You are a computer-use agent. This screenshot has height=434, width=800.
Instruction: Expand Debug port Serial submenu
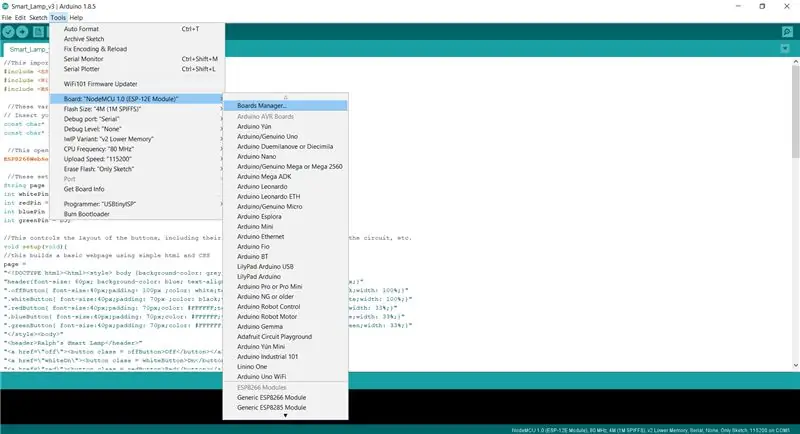(x=137, y=119)
